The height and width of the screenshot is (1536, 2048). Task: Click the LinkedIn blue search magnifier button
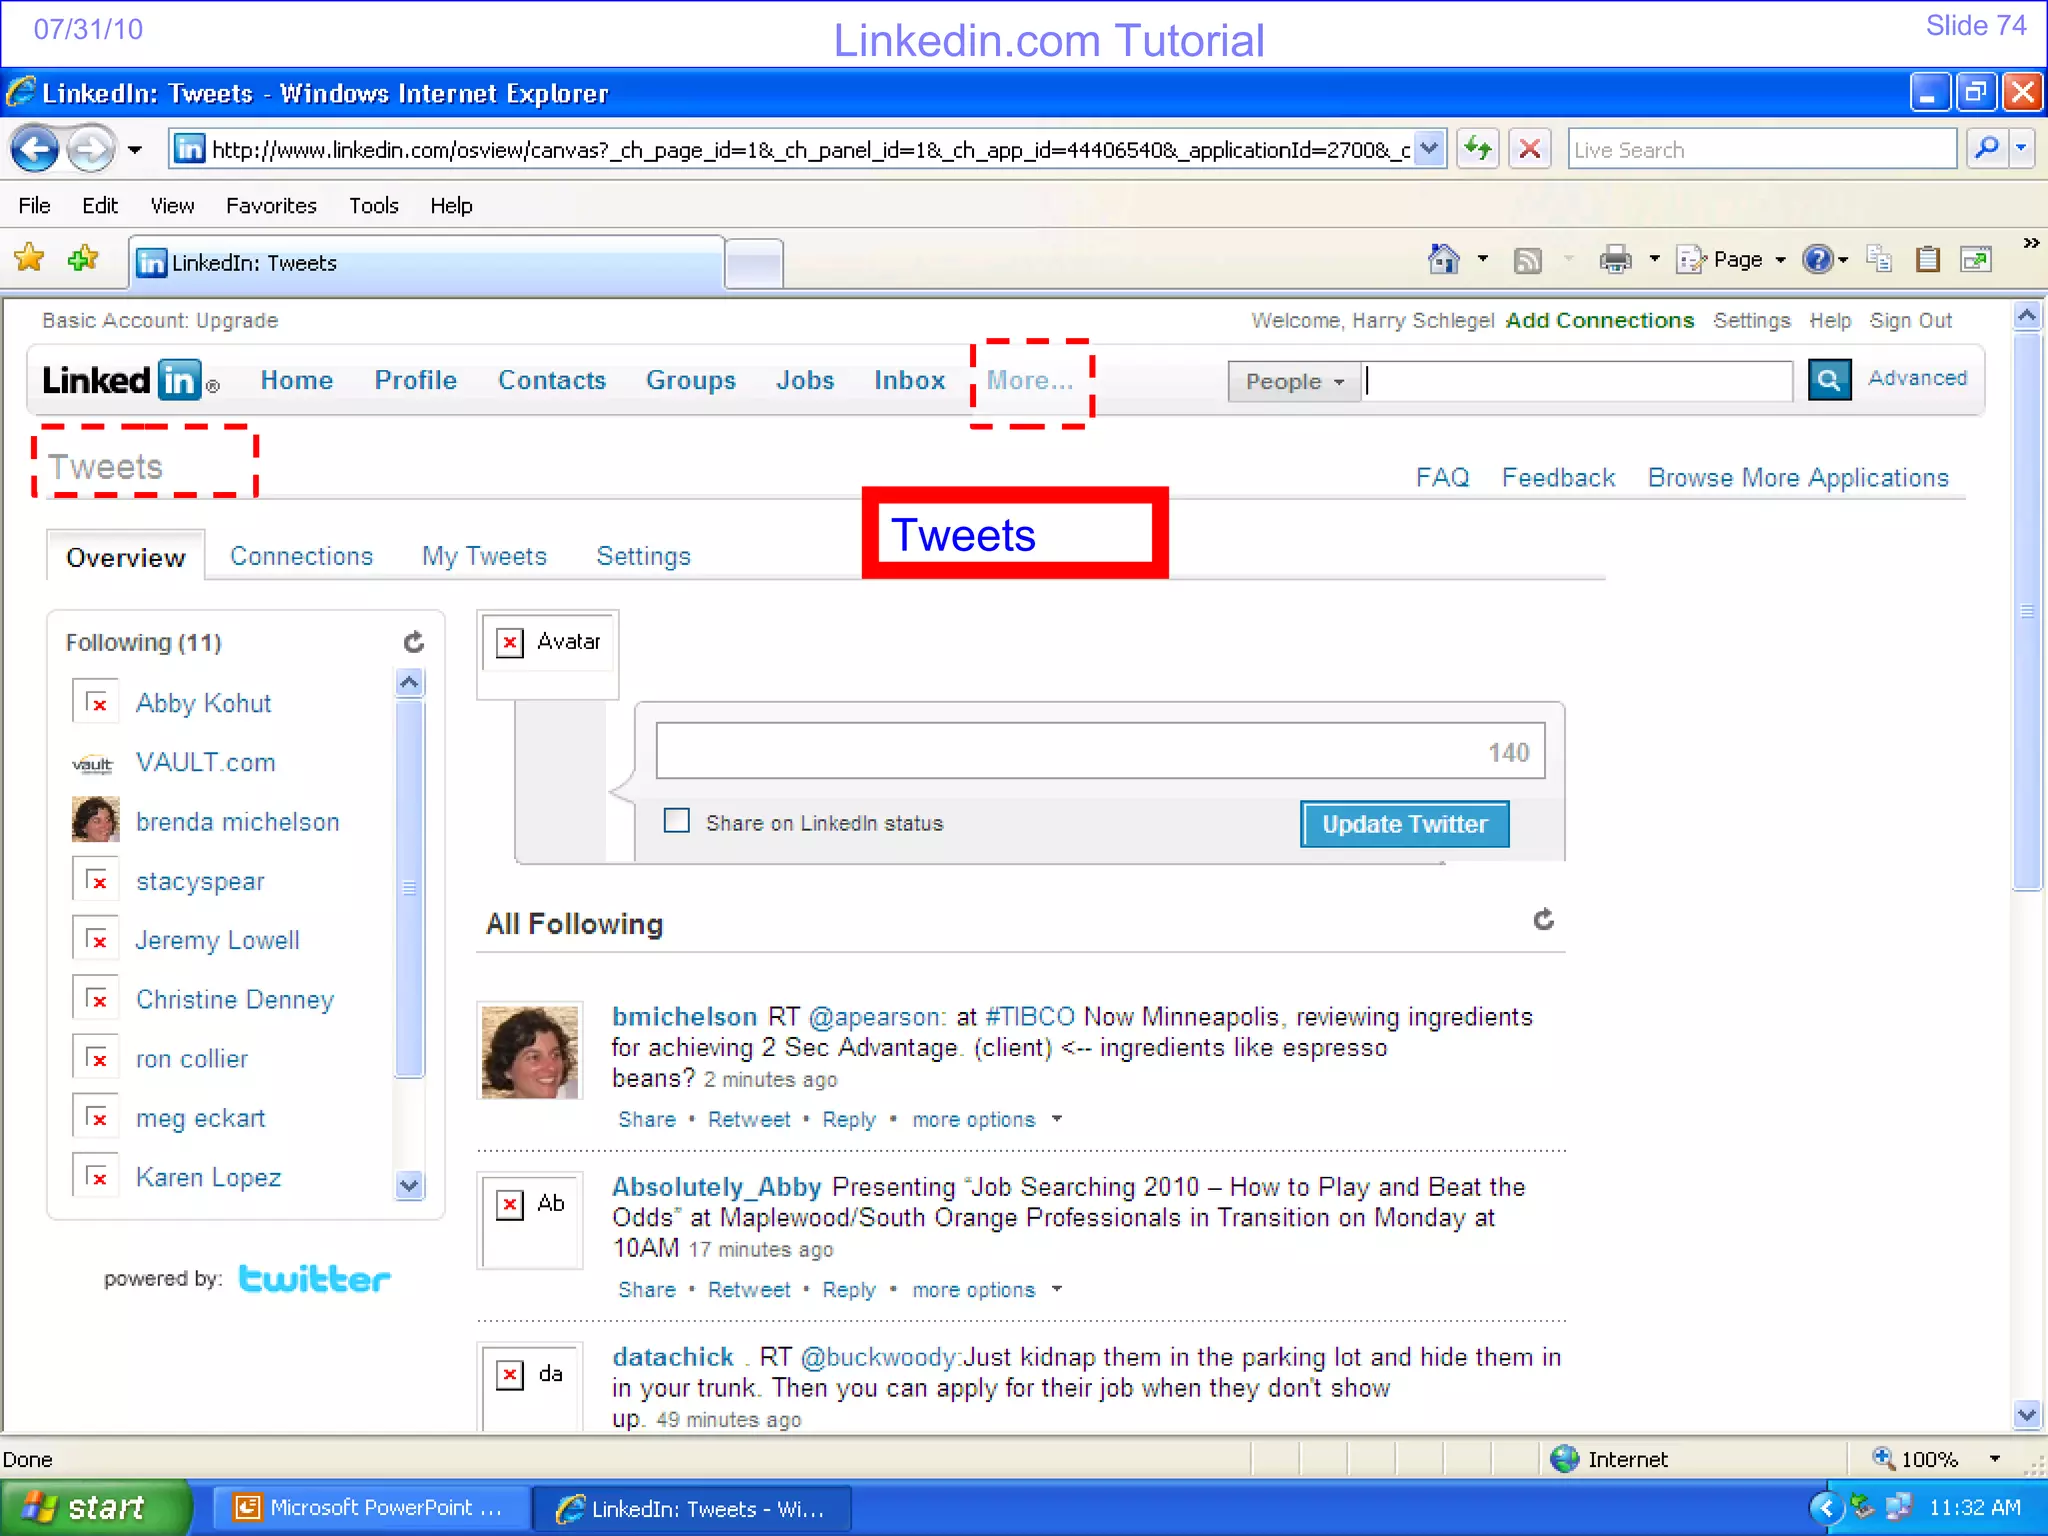[1829, 380]
